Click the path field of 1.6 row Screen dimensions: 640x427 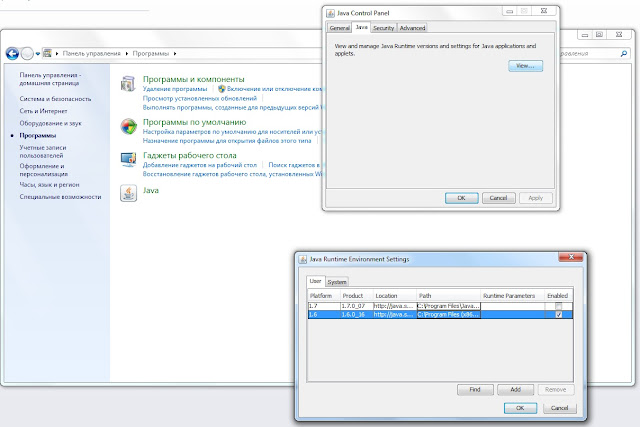(448, 314)
